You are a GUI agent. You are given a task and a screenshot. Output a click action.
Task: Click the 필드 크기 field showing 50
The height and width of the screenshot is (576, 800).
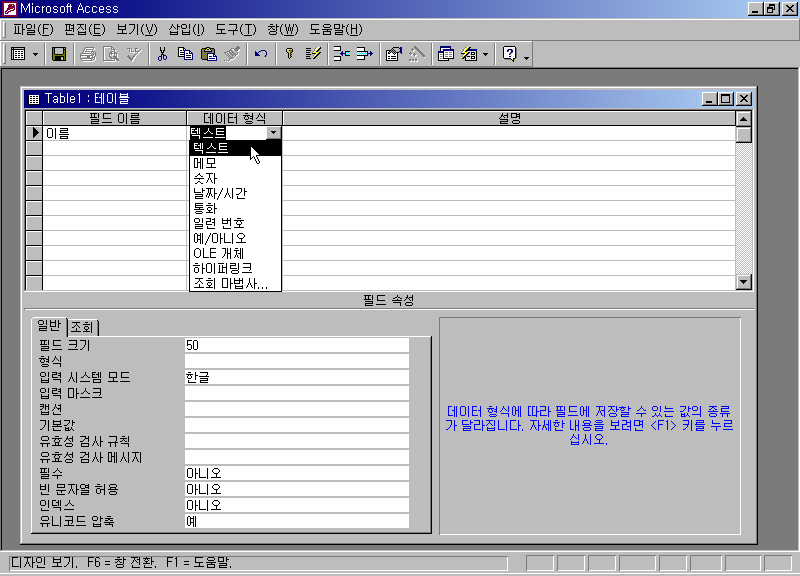coord(296,345)
